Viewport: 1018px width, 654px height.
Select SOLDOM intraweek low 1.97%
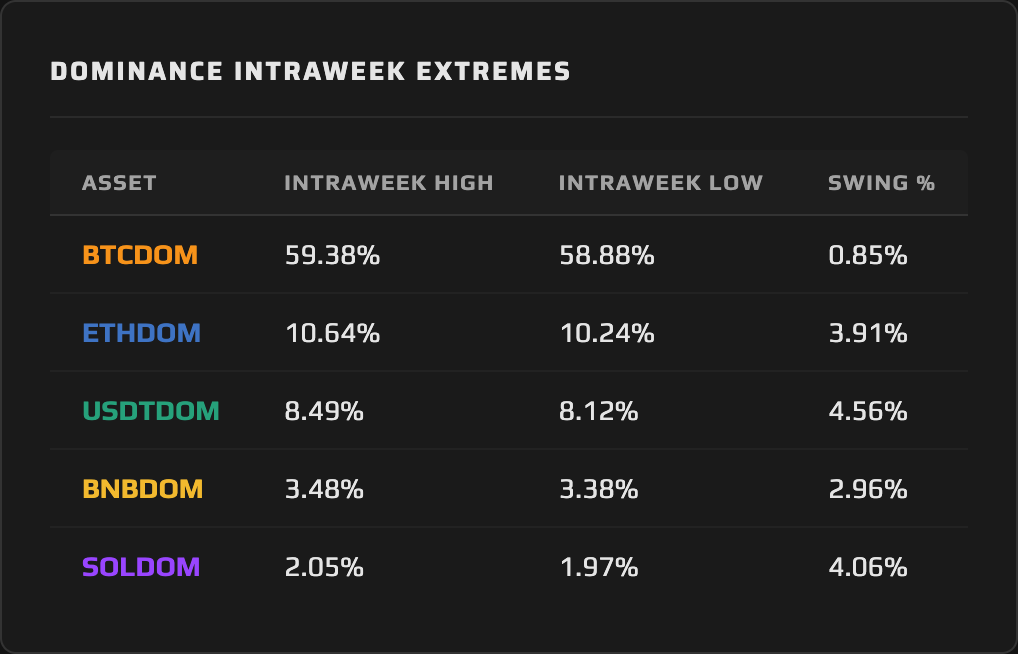[599, 566]
